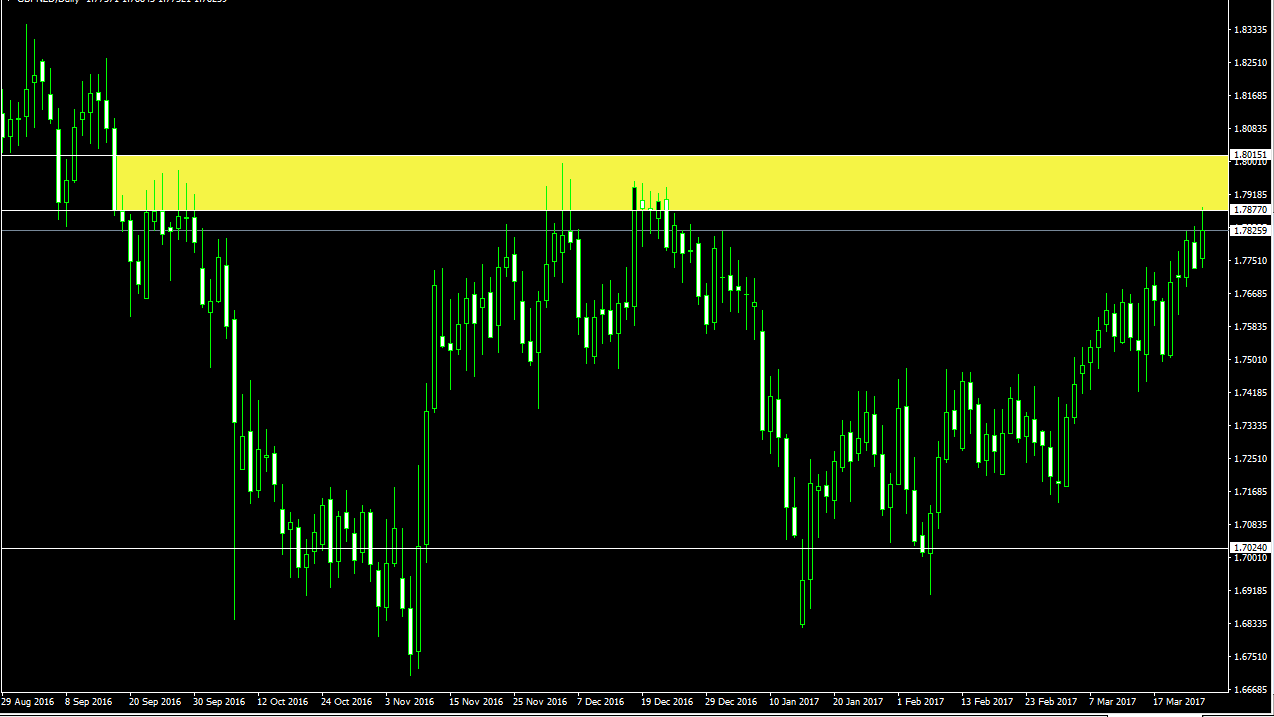Click the 1.78770 price tag
The width and height of the screenshot is (1274, 717).
click(1250, 210)
